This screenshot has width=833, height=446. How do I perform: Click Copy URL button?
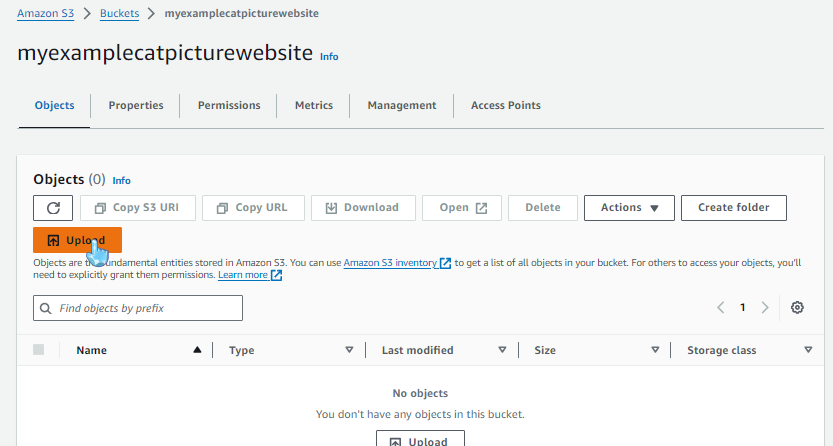click(x=253, y=208)
